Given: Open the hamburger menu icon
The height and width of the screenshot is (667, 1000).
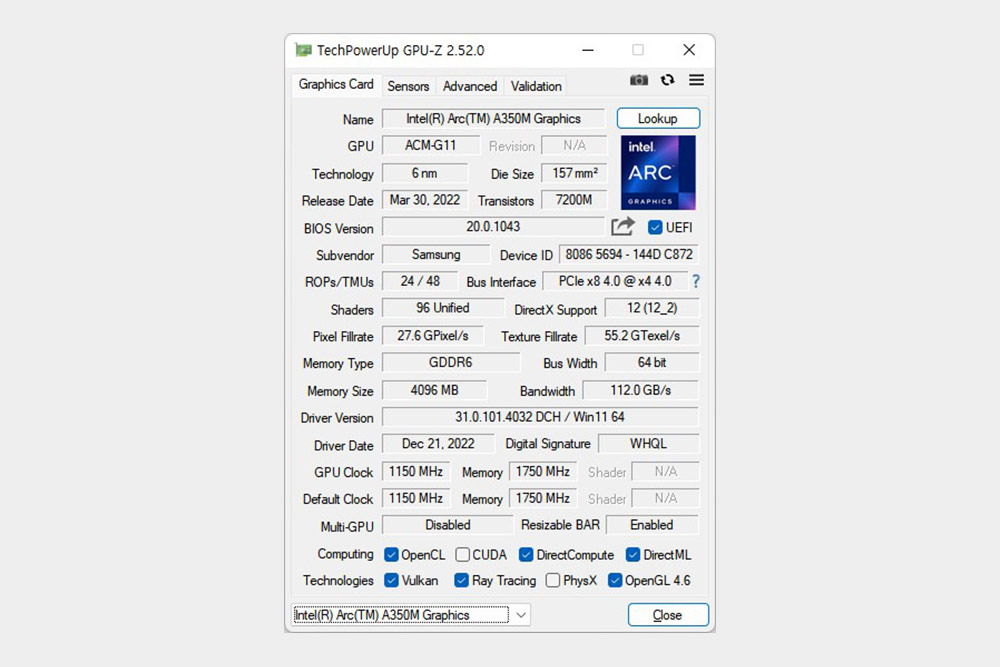Looking at the screenshot, I should click(696, 80).
